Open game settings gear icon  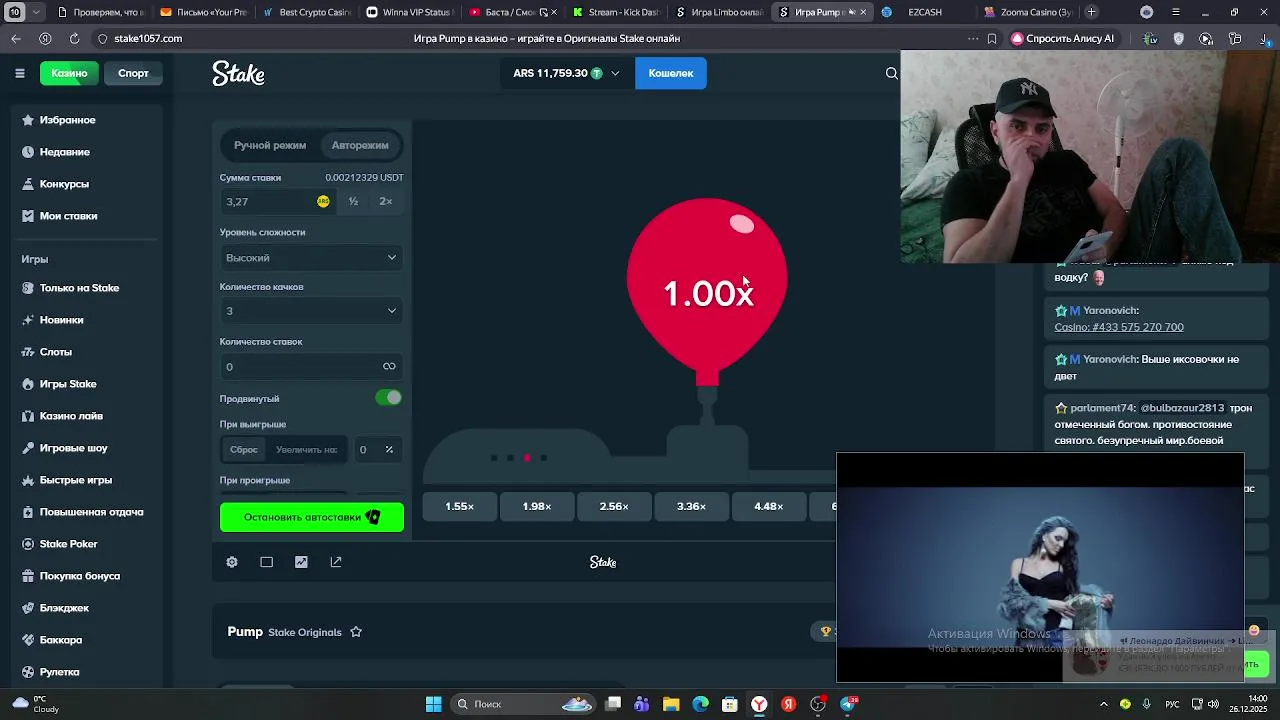[232, 562]
